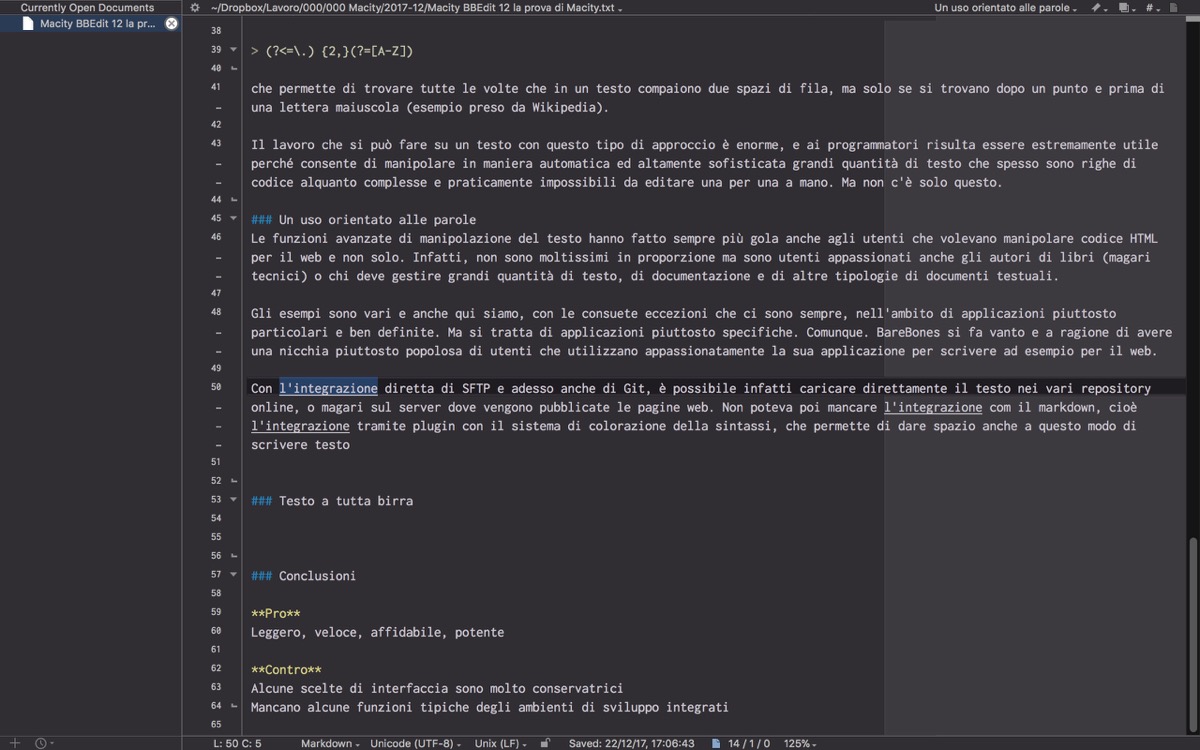Click text 'che permette di trovare tutte le volte'

[384, 88]
